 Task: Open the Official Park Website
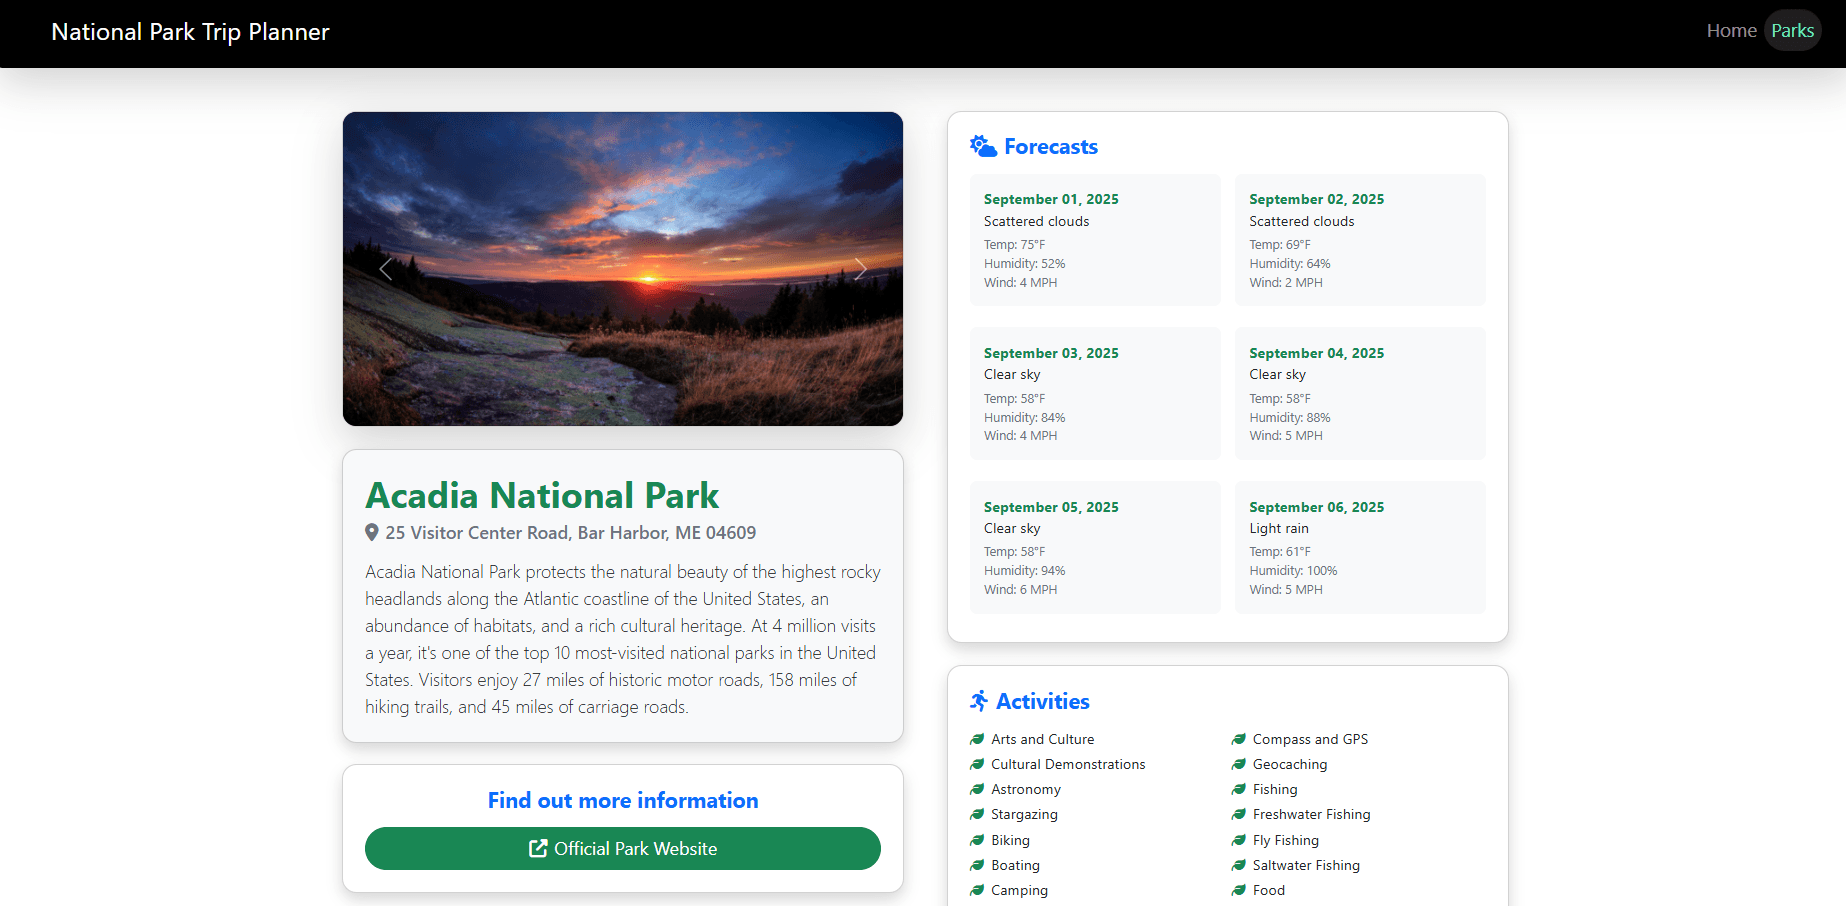click(622, 848)
